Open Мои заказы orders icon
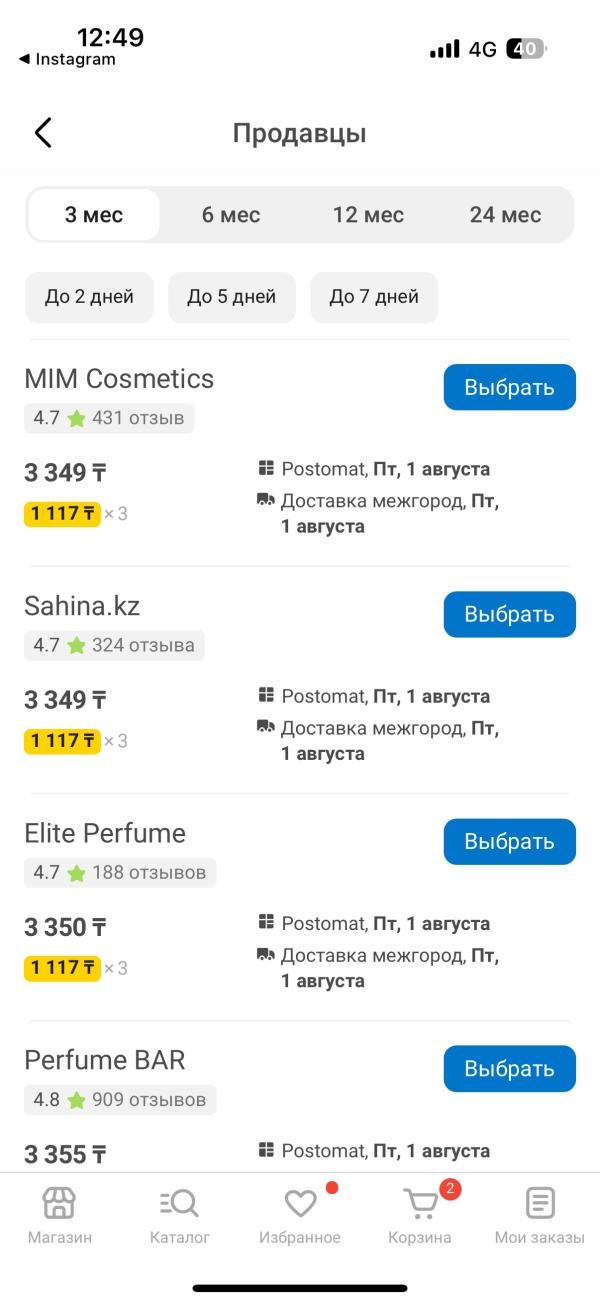Viewport: 600px width, 1303px height. tap(540, 1202)
